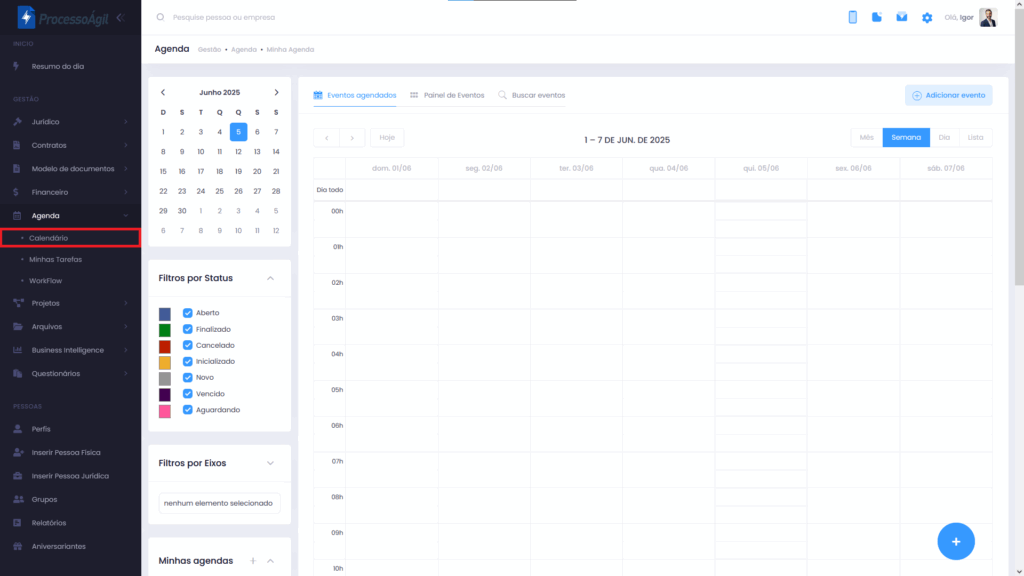
Task: Click the pink Aguardando color swatch
Action: point(165,411)
